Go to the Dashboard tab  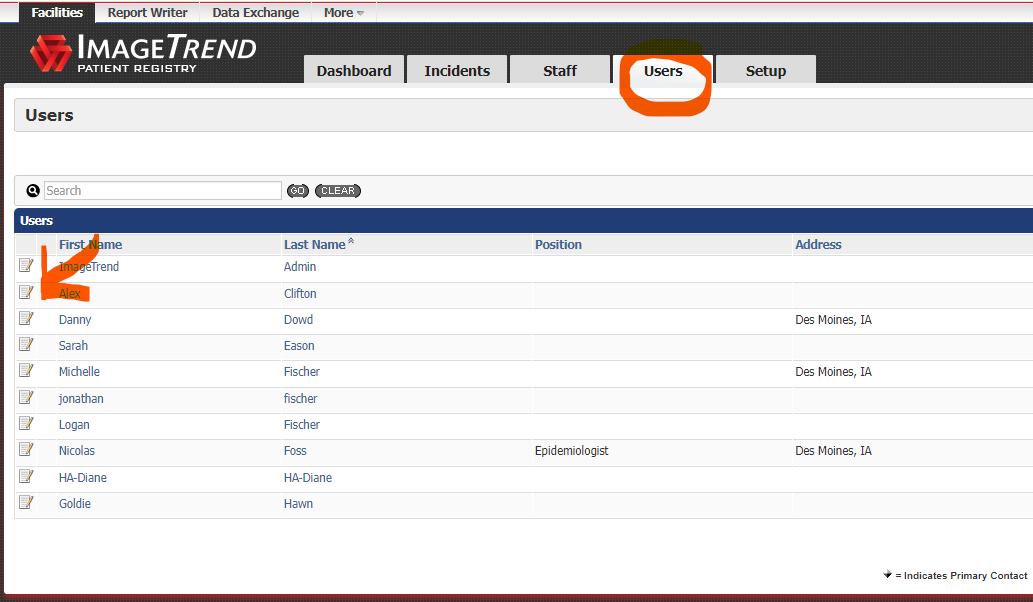354,71
